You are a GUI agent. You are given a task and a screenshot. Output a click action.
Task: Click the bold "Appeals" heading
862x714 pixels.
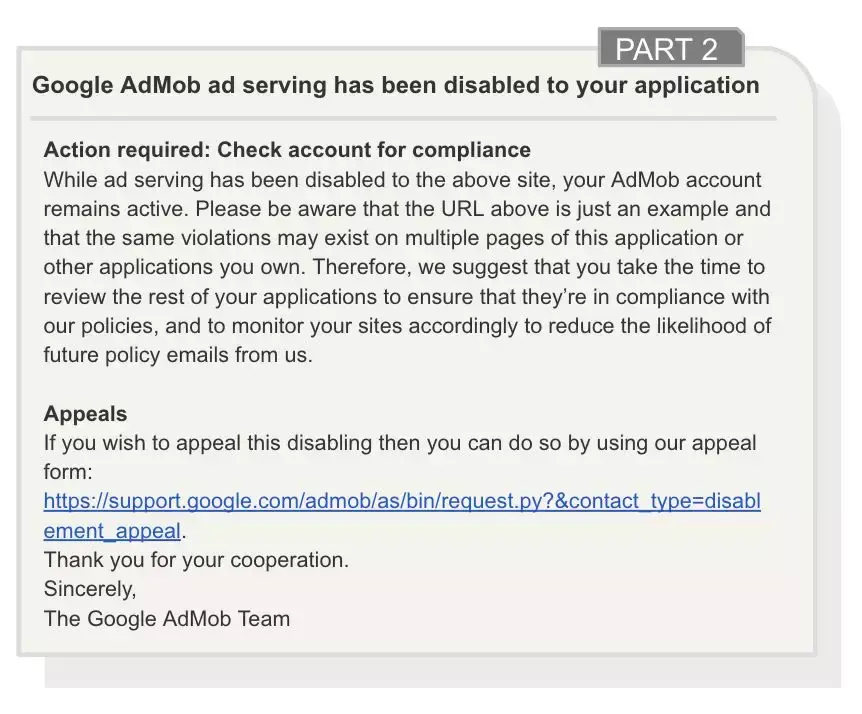click(x=85, y=414)
